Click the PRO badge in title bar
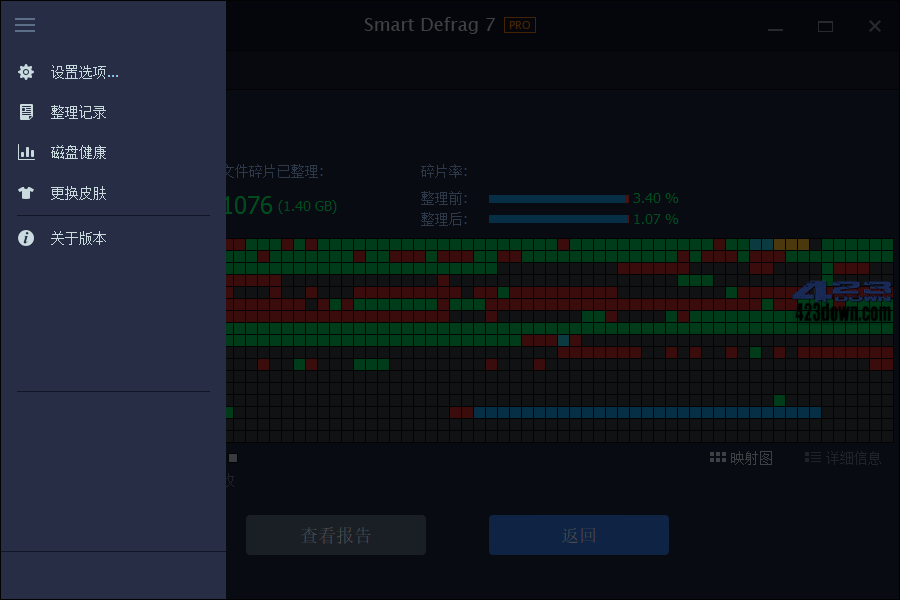The width and height of the screenshot is (900, 600). coord(519,25)
